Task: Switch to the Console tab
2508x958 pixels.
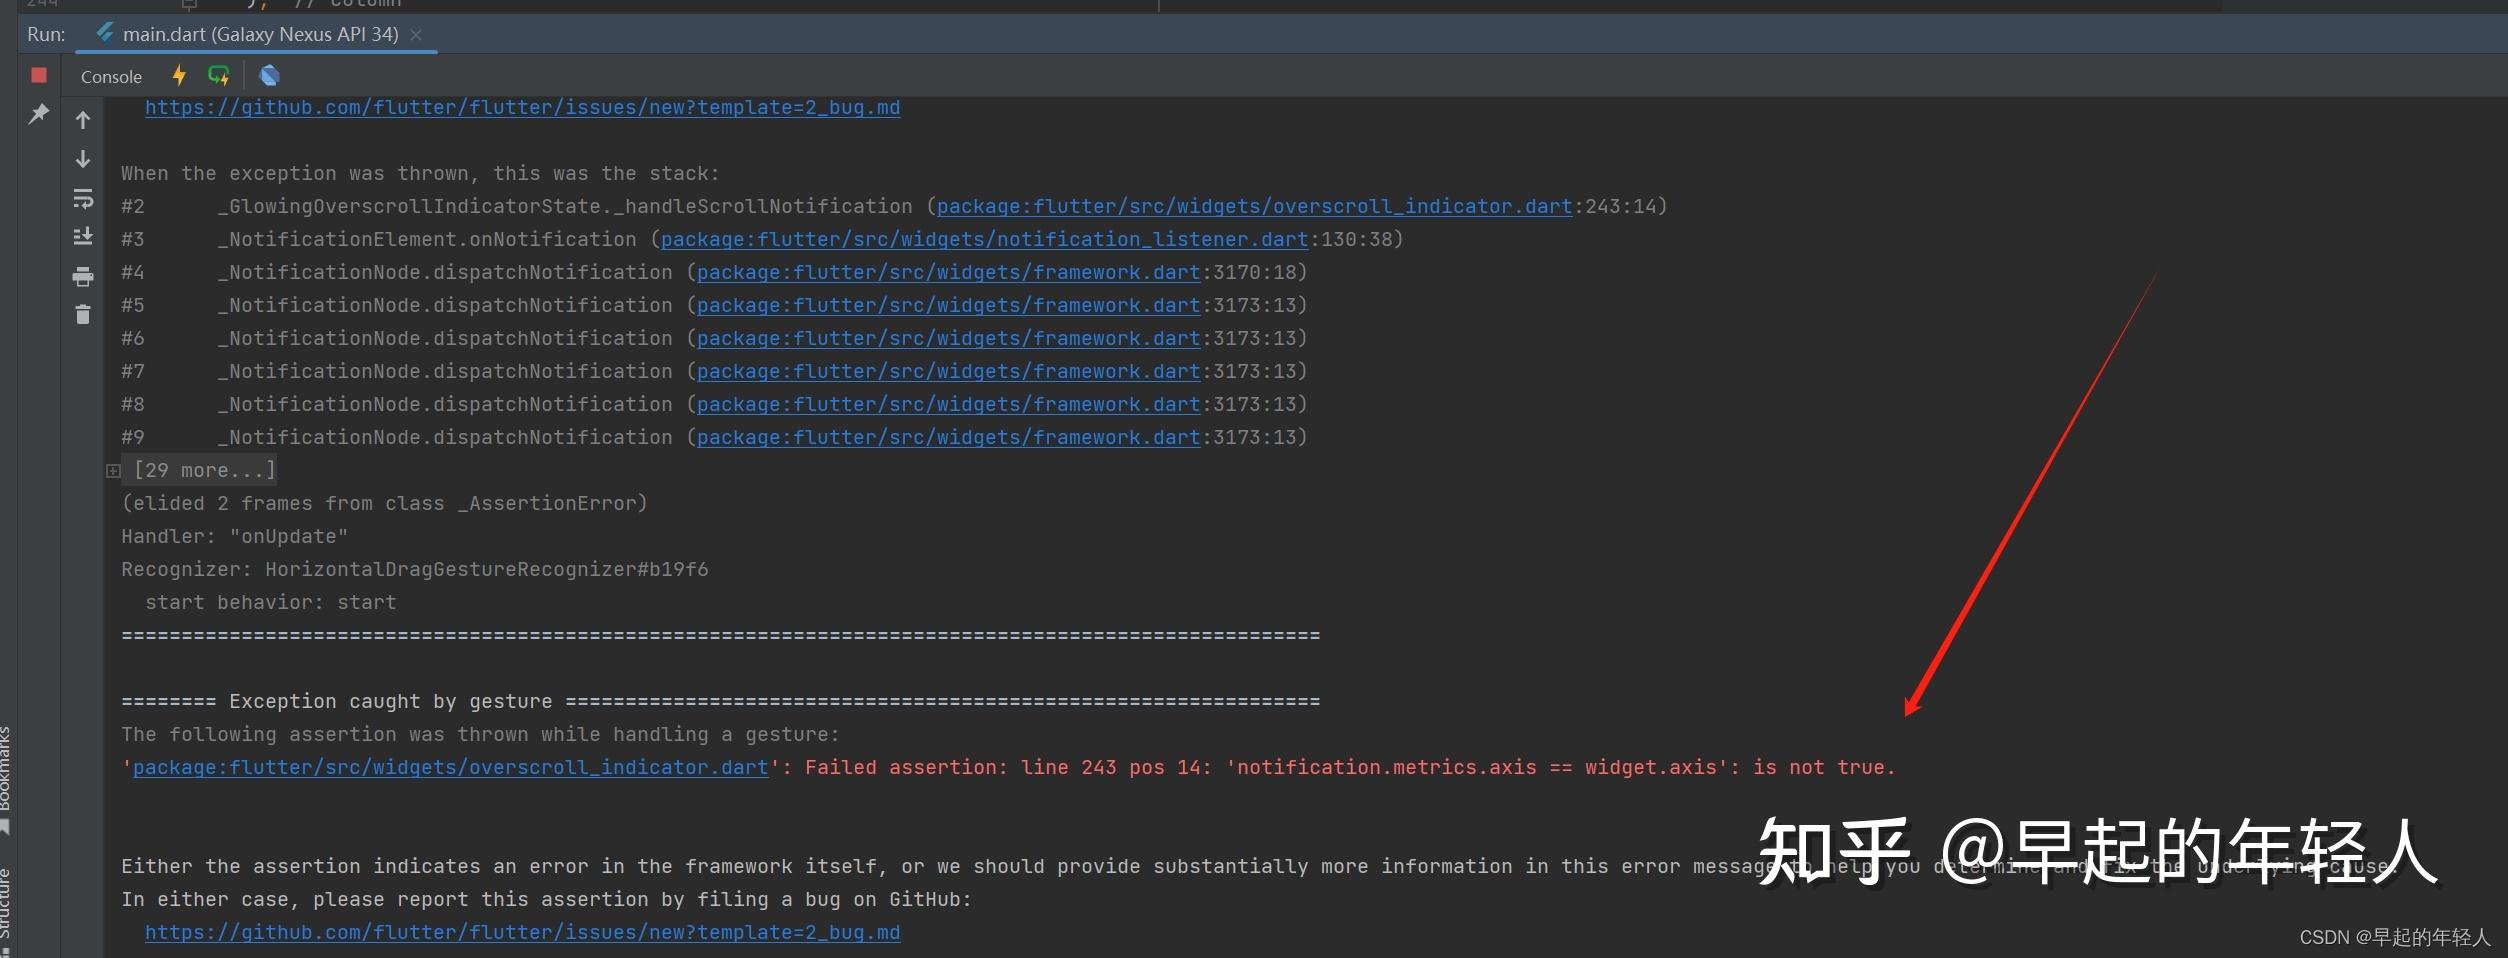Action: tap(110, 75)
